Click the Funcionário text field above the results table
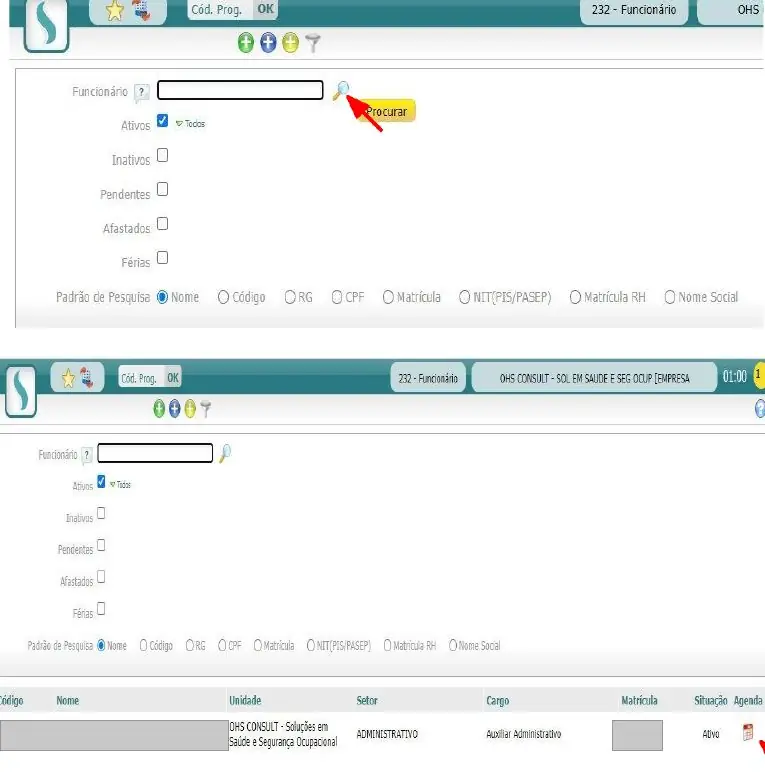The image size is (765, 780). pos(155,453)
